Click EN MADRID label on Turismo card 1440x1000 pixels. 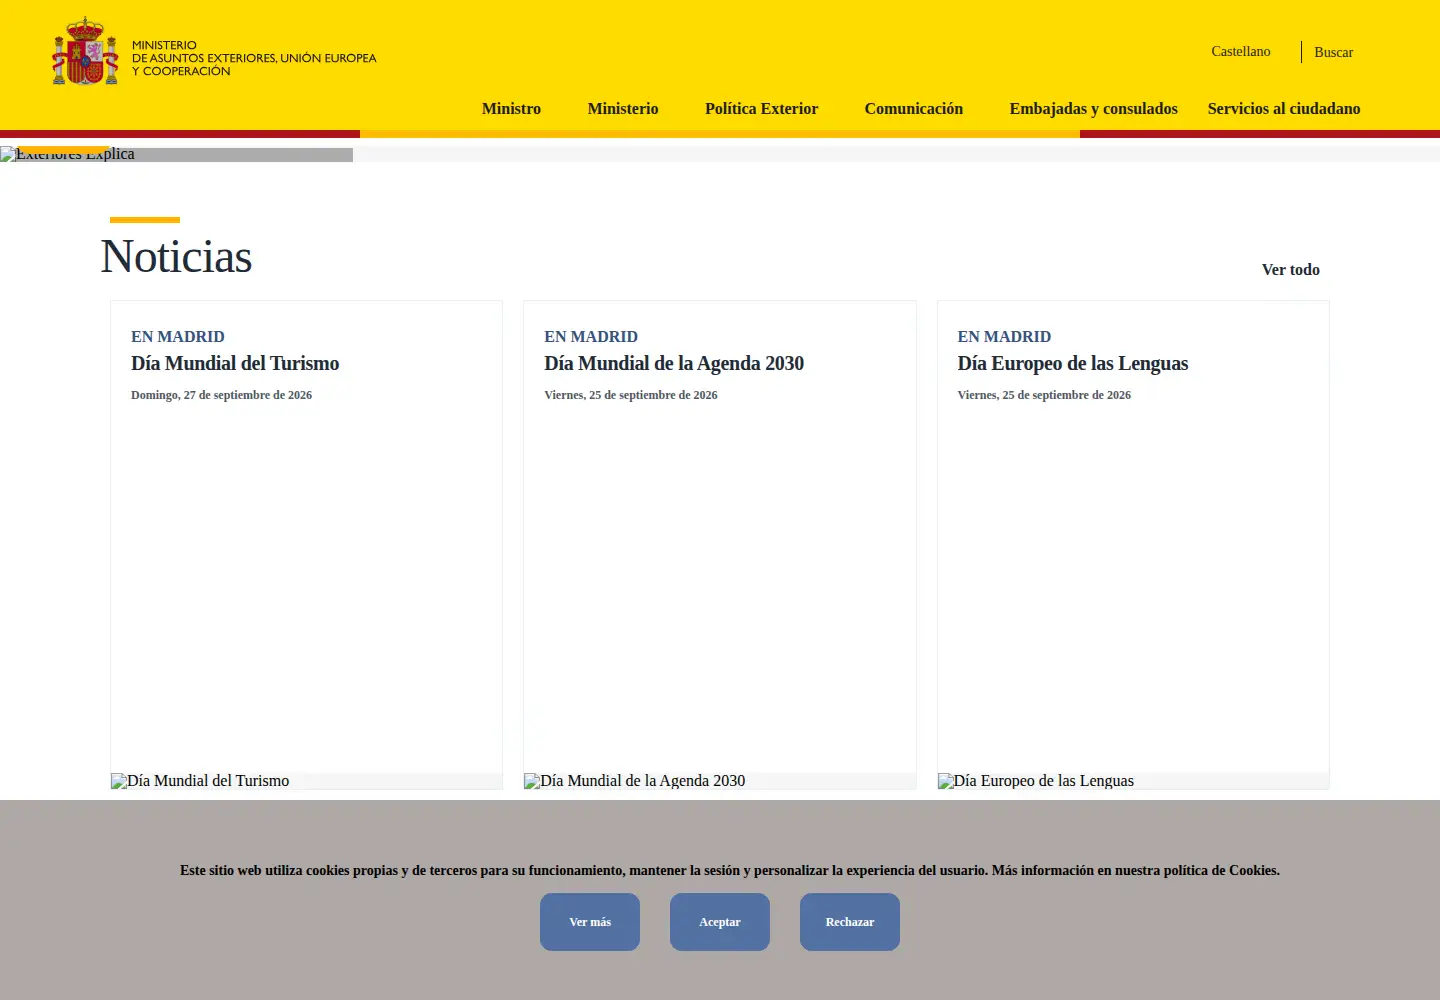(178, 337)
